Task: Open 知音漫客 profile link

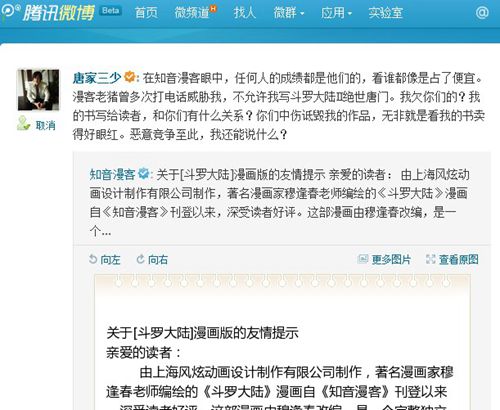Action: pyautogui.click(x=112, y=174)
